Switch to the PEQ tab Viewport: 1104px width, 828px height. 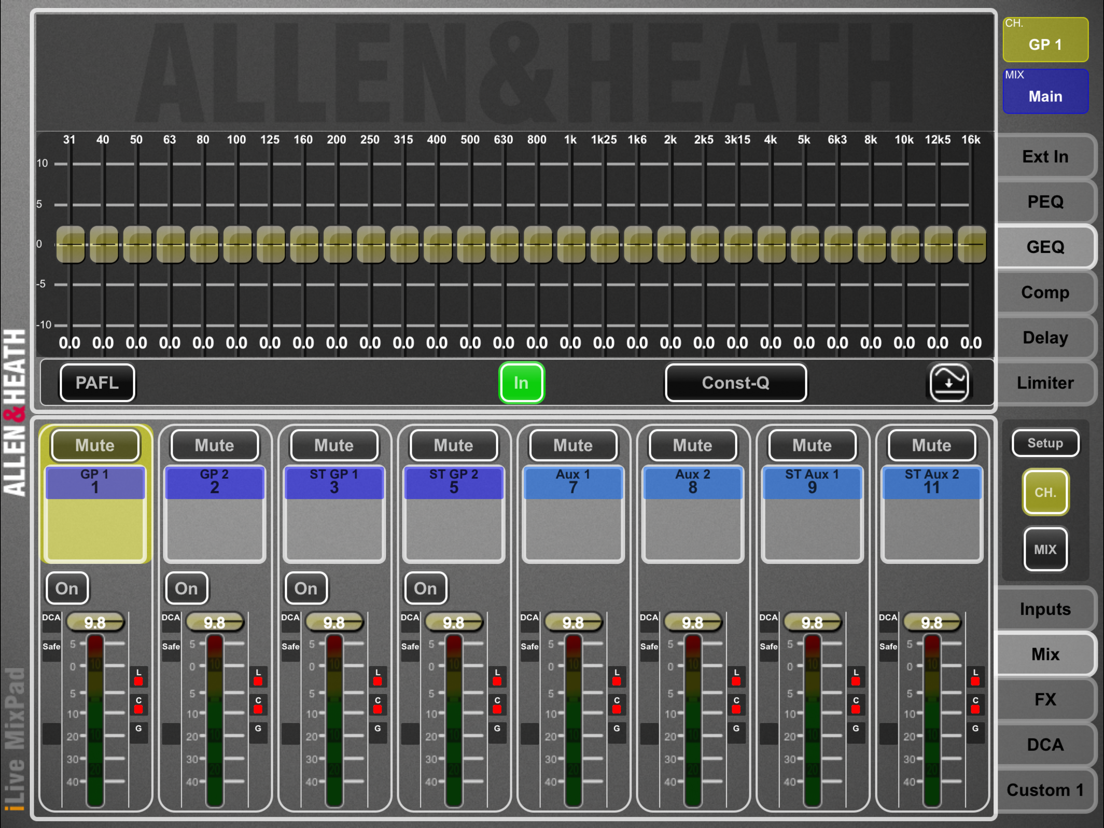(x=1046, y=201)
